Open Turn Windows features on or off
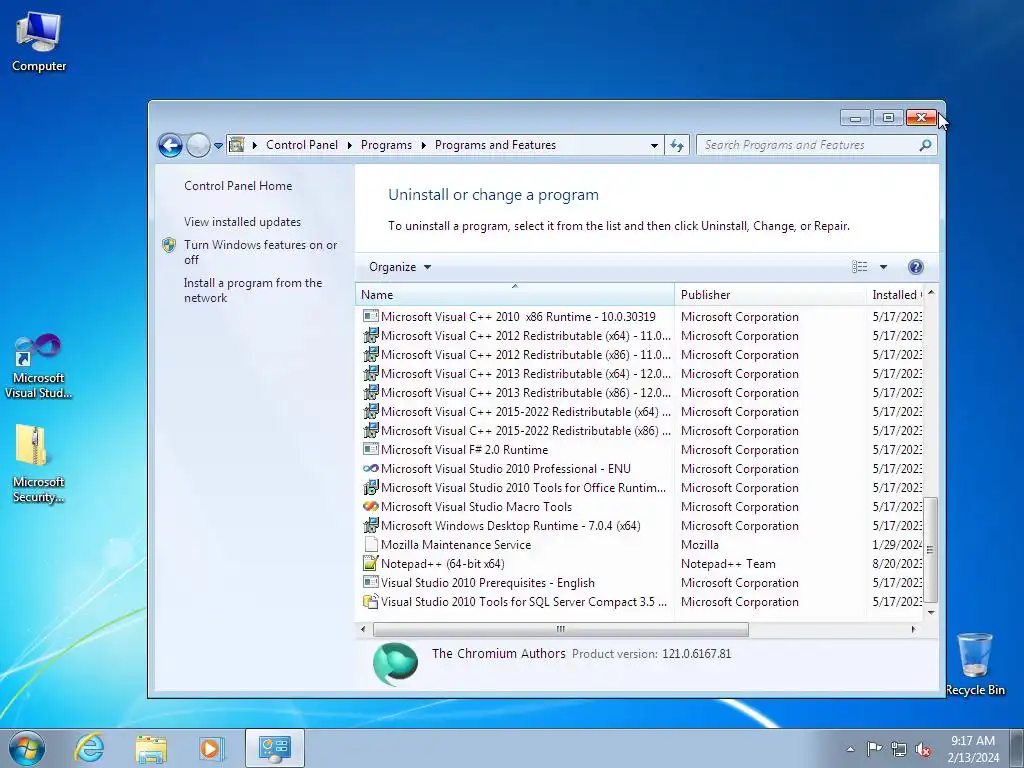This screenshot has height=768, width=1024. (x=260, y=252)
